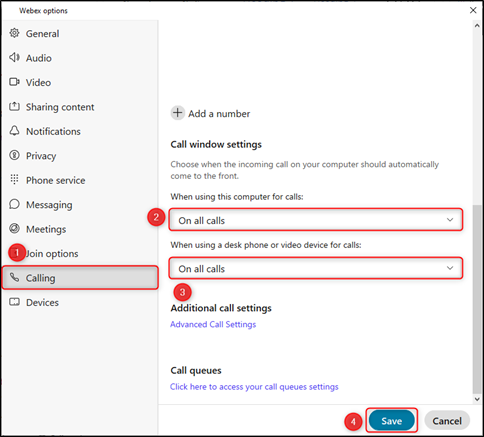Viewport: 484px width, 437px height.
Task: Click the Meetings circle icon
Action: (14, 229)
